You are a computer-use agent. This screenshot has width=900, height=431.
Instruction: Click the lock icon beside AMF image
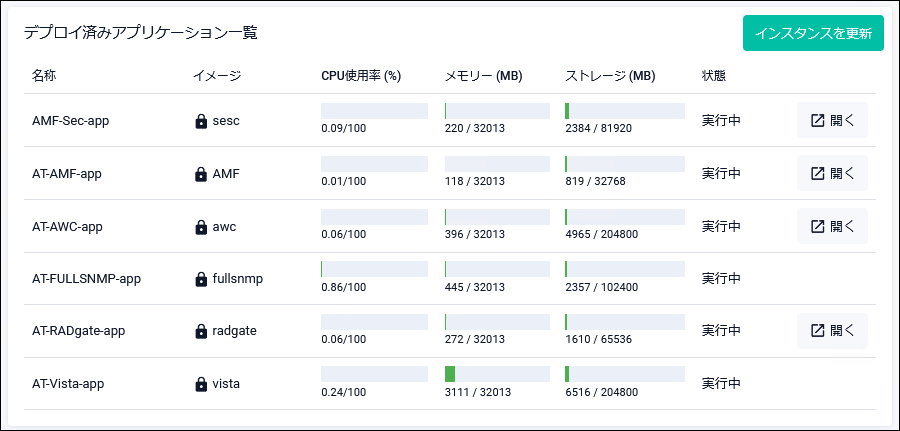(201, 174)
